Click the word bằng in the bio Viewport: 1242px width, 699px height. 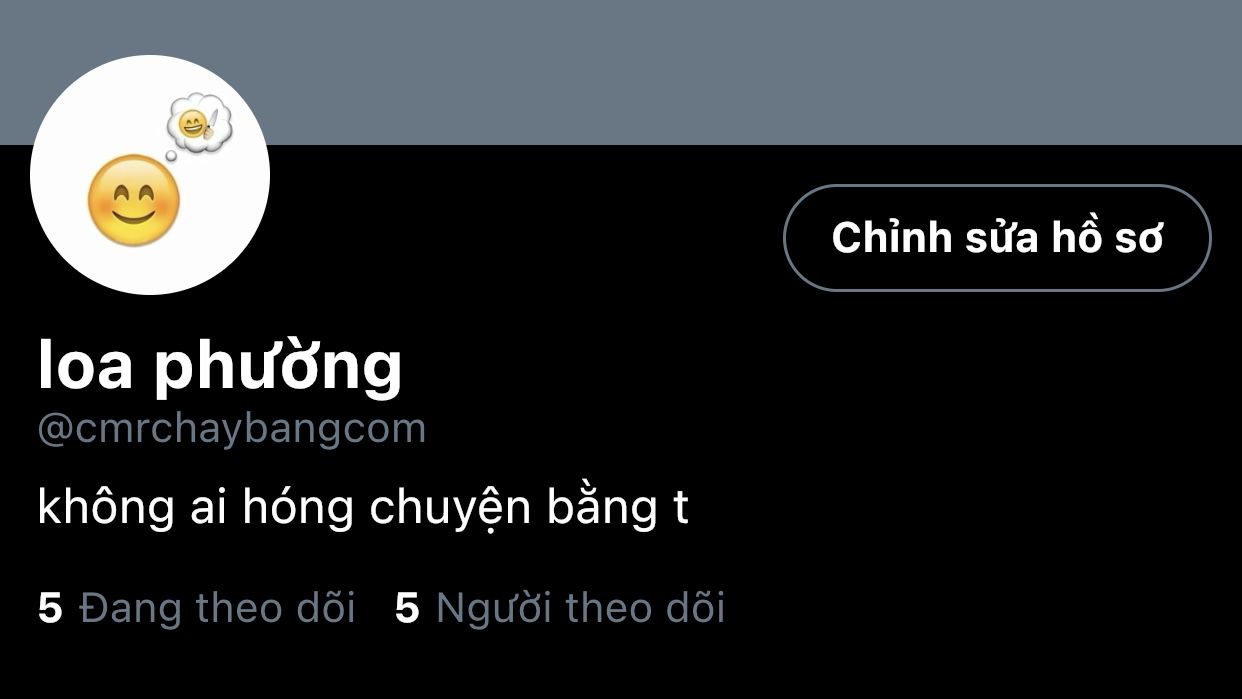click(599, 508)
